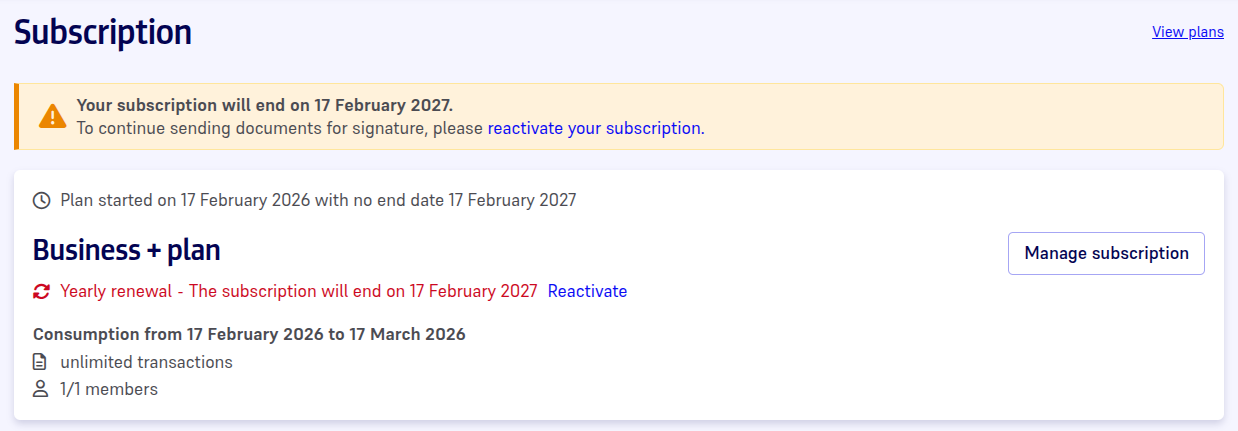Click the 'unlimited transactions' label
The image size is (1238, 431).
click(146, 362)
